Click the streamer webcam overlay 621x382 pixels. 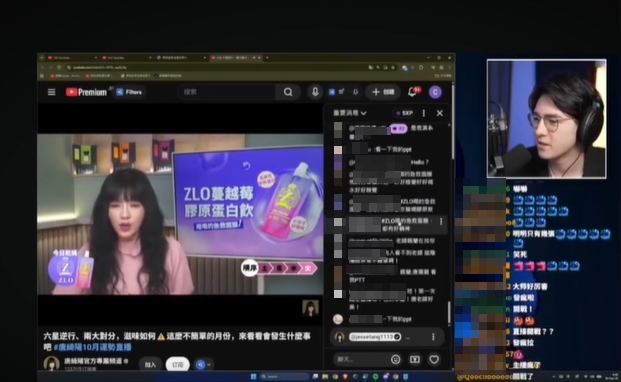pos(547,119)
